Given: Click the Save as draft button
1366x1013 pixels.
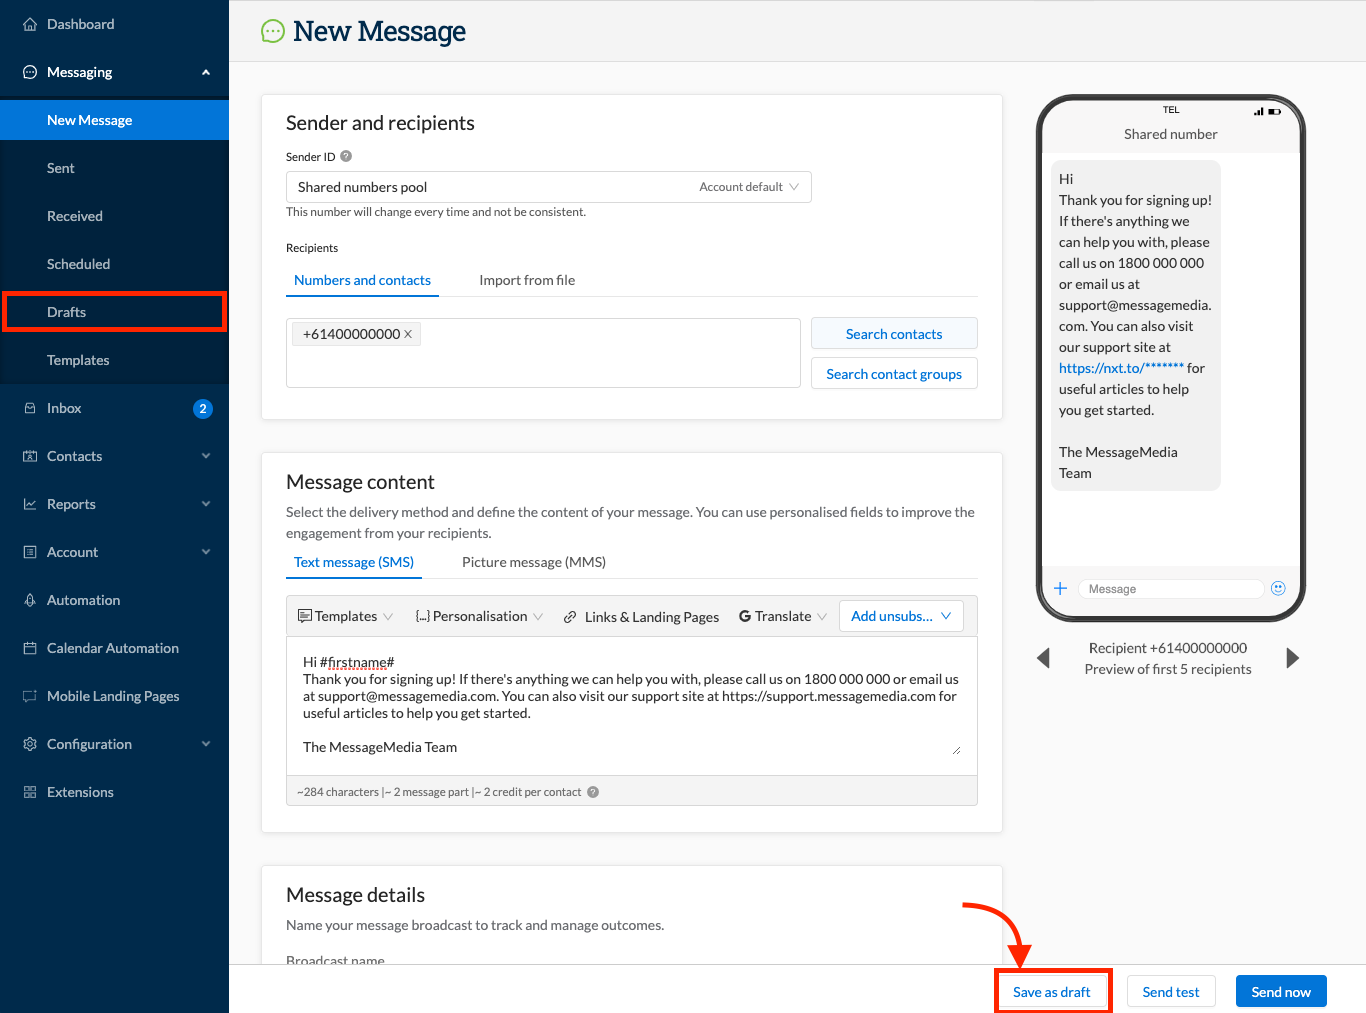Looking at the screenshot, I should click(1052, 991).
